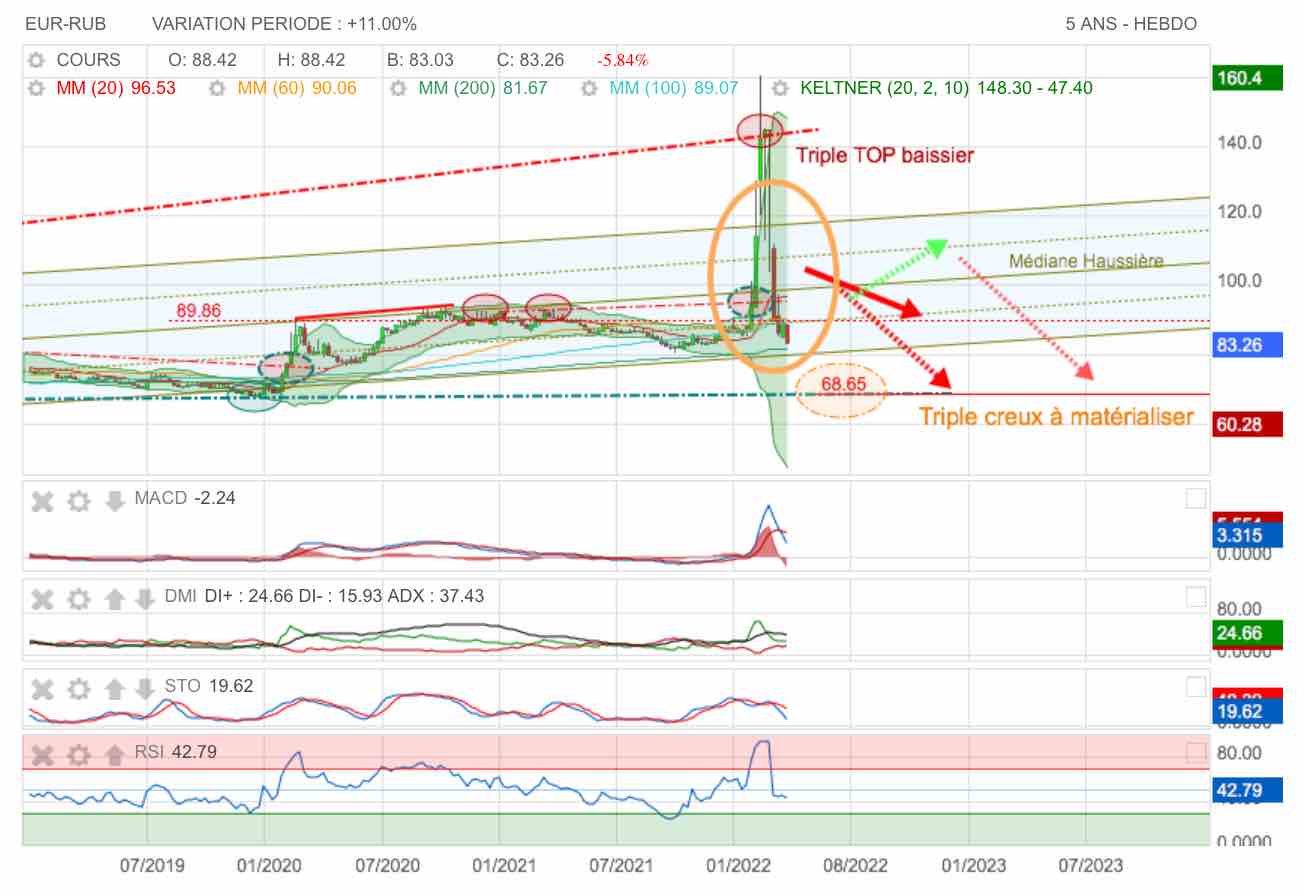Tick the checkbox in MACD panel

1196,498
